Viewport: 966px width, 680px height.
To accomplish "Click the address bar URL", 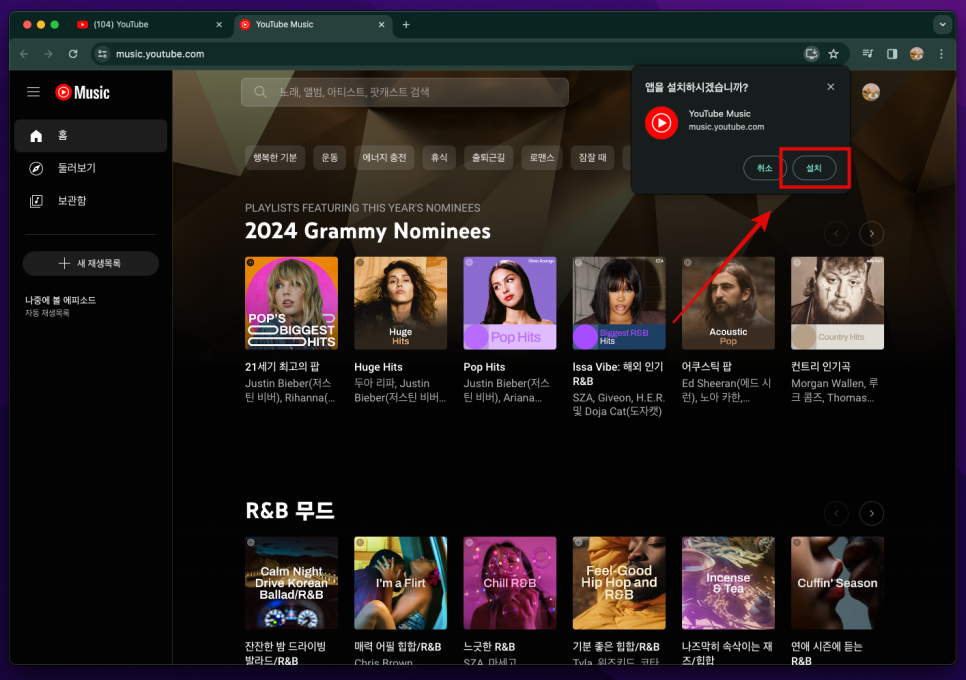I will tap(160, 54).
